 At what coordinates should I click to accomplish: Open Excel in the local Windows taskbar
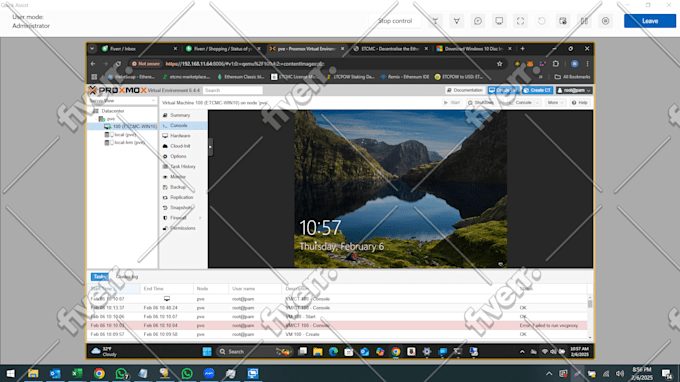77,373
